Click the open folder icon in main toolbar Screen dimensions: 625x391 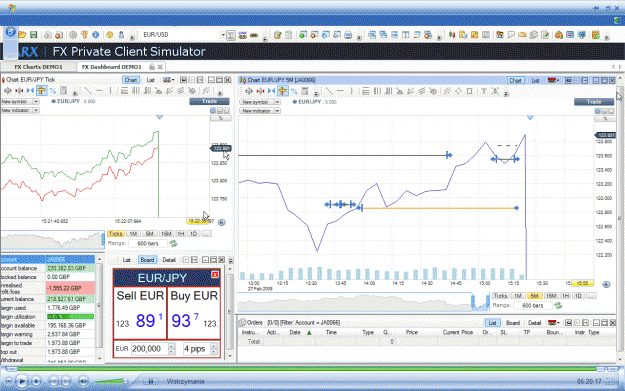(22, 35)
